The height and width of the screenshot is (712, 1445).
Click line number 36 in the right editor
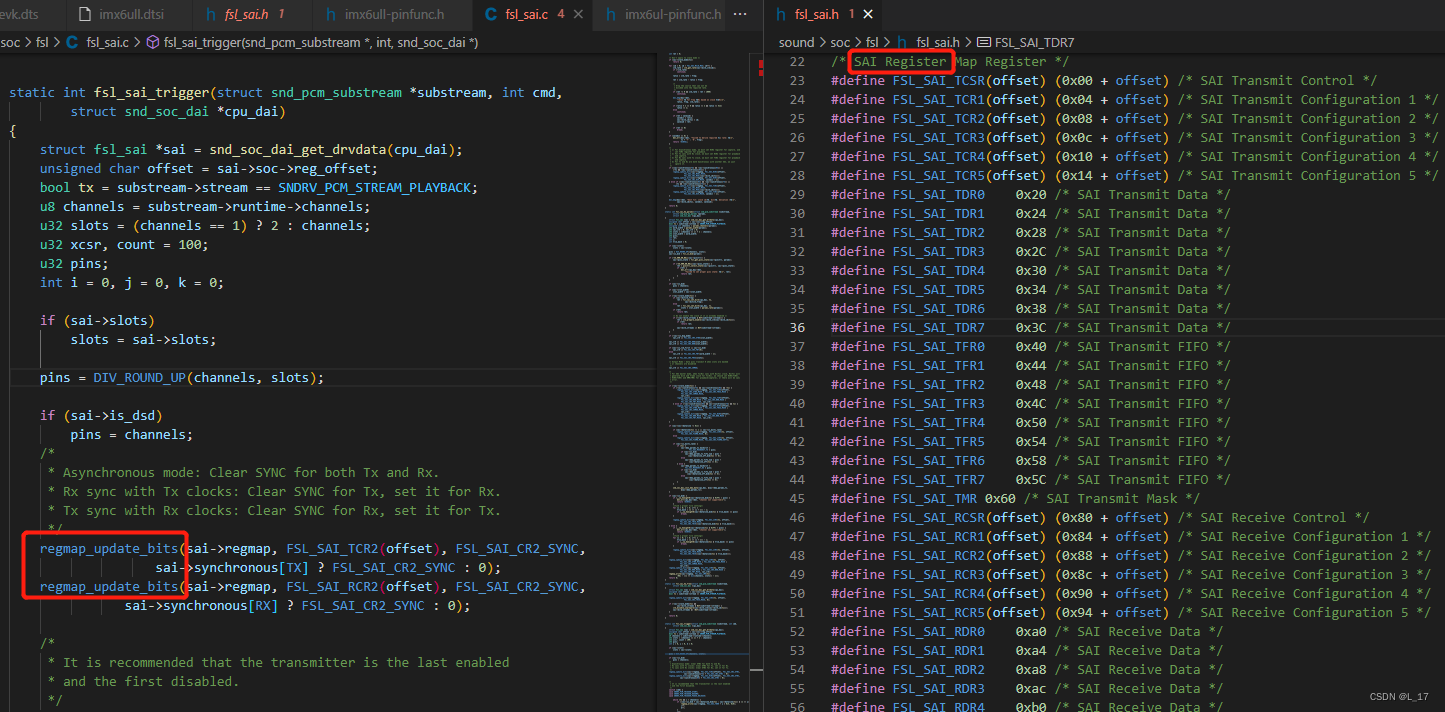tap(797, 328)
